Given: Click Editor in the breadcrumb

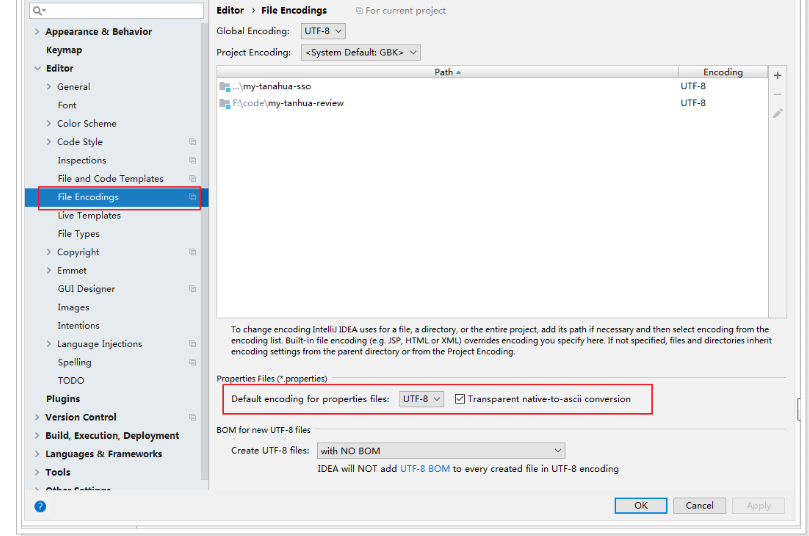Looking at the screenshot, I should pos(230,10).
